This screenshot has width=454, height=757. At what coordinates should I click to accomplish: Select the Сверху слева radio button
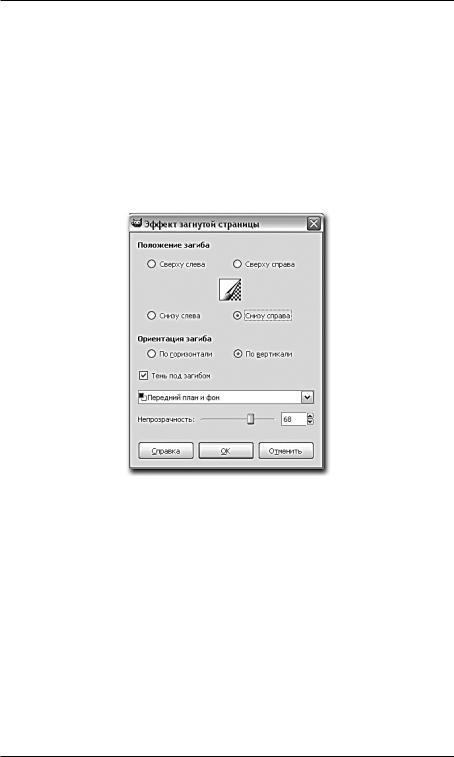pos(152,264)
